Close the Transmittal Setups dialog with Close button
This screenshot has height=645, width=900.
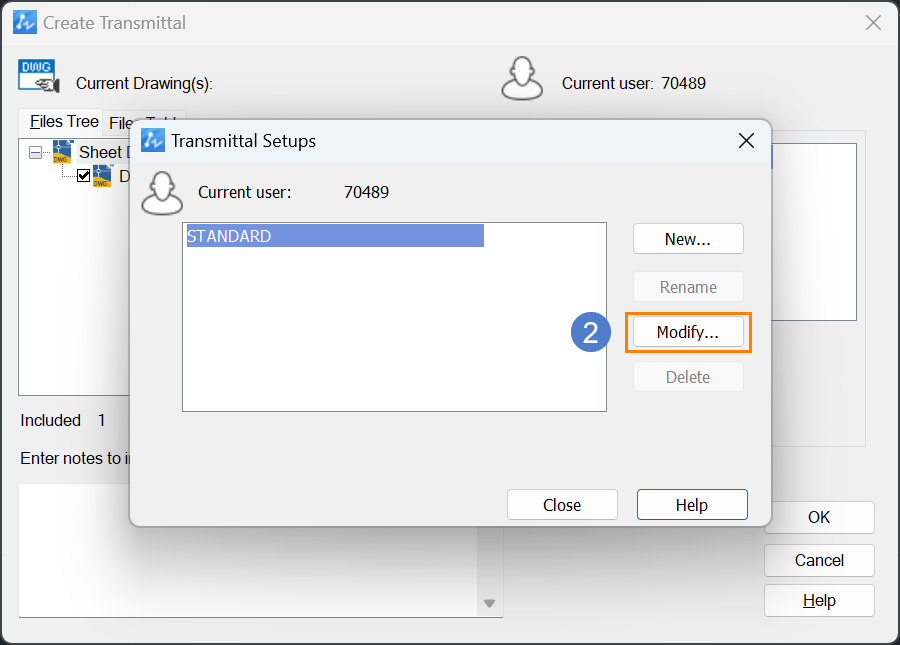pos(562,505)
